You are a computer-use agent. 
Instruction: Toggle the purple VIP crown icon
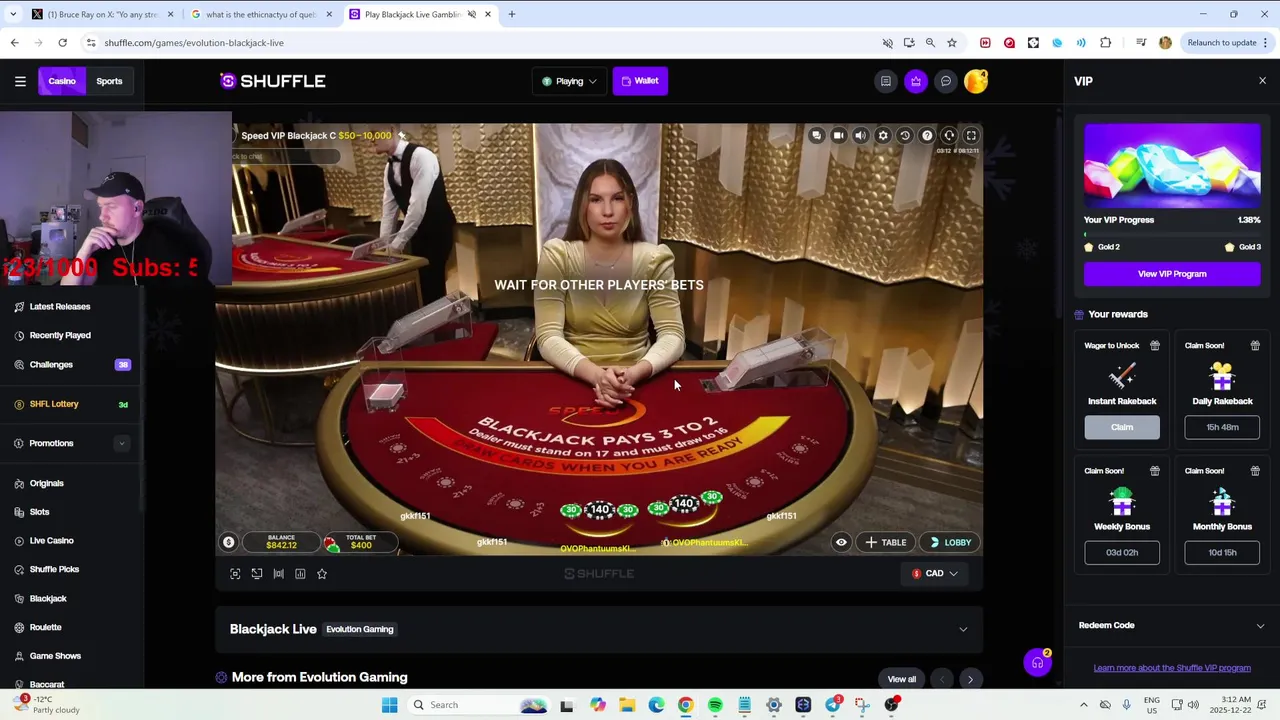(x=916, y=81)
